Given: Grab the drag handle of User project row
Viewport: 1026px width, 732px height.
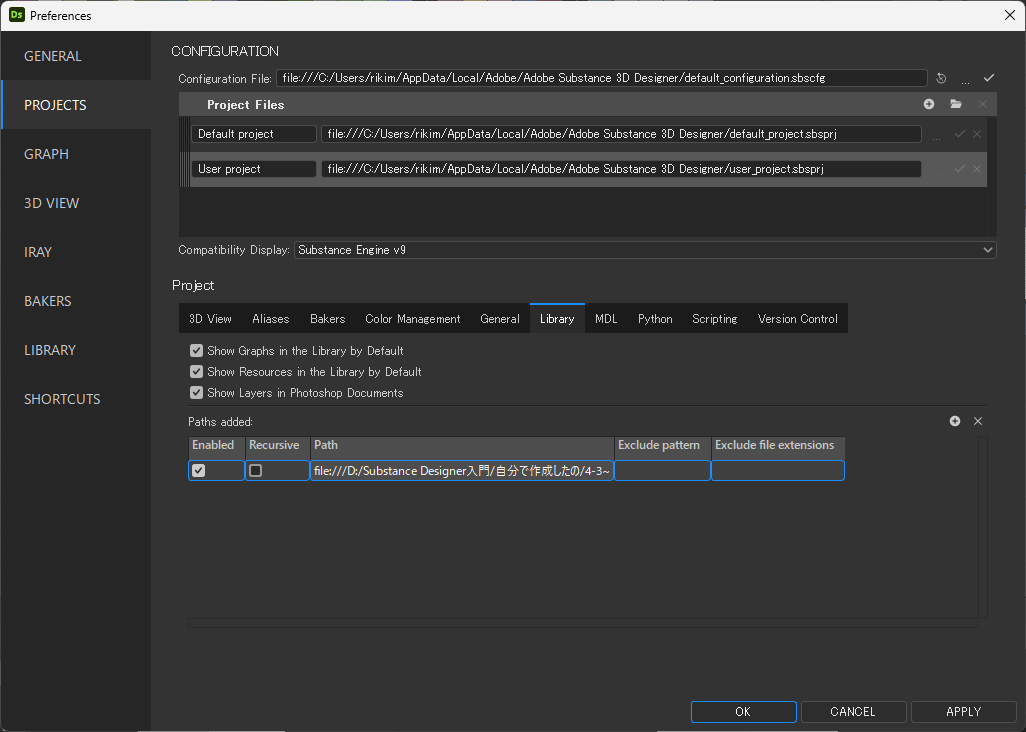Looking at the screenshot, I should (185, 169).
